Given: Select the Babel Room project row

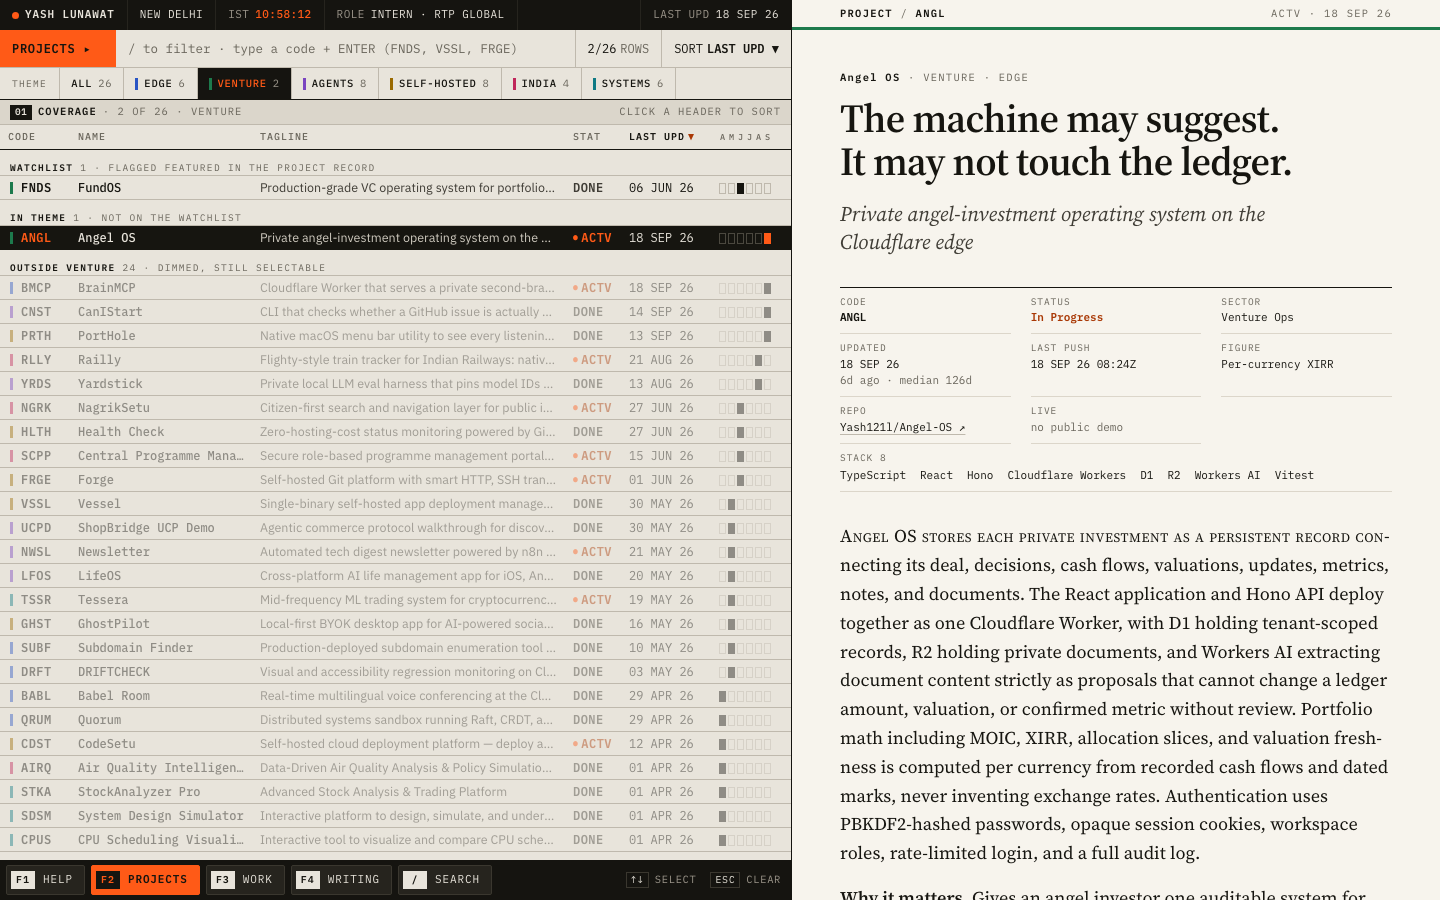Looking at the screenshot, I should [x=395, y=696].
